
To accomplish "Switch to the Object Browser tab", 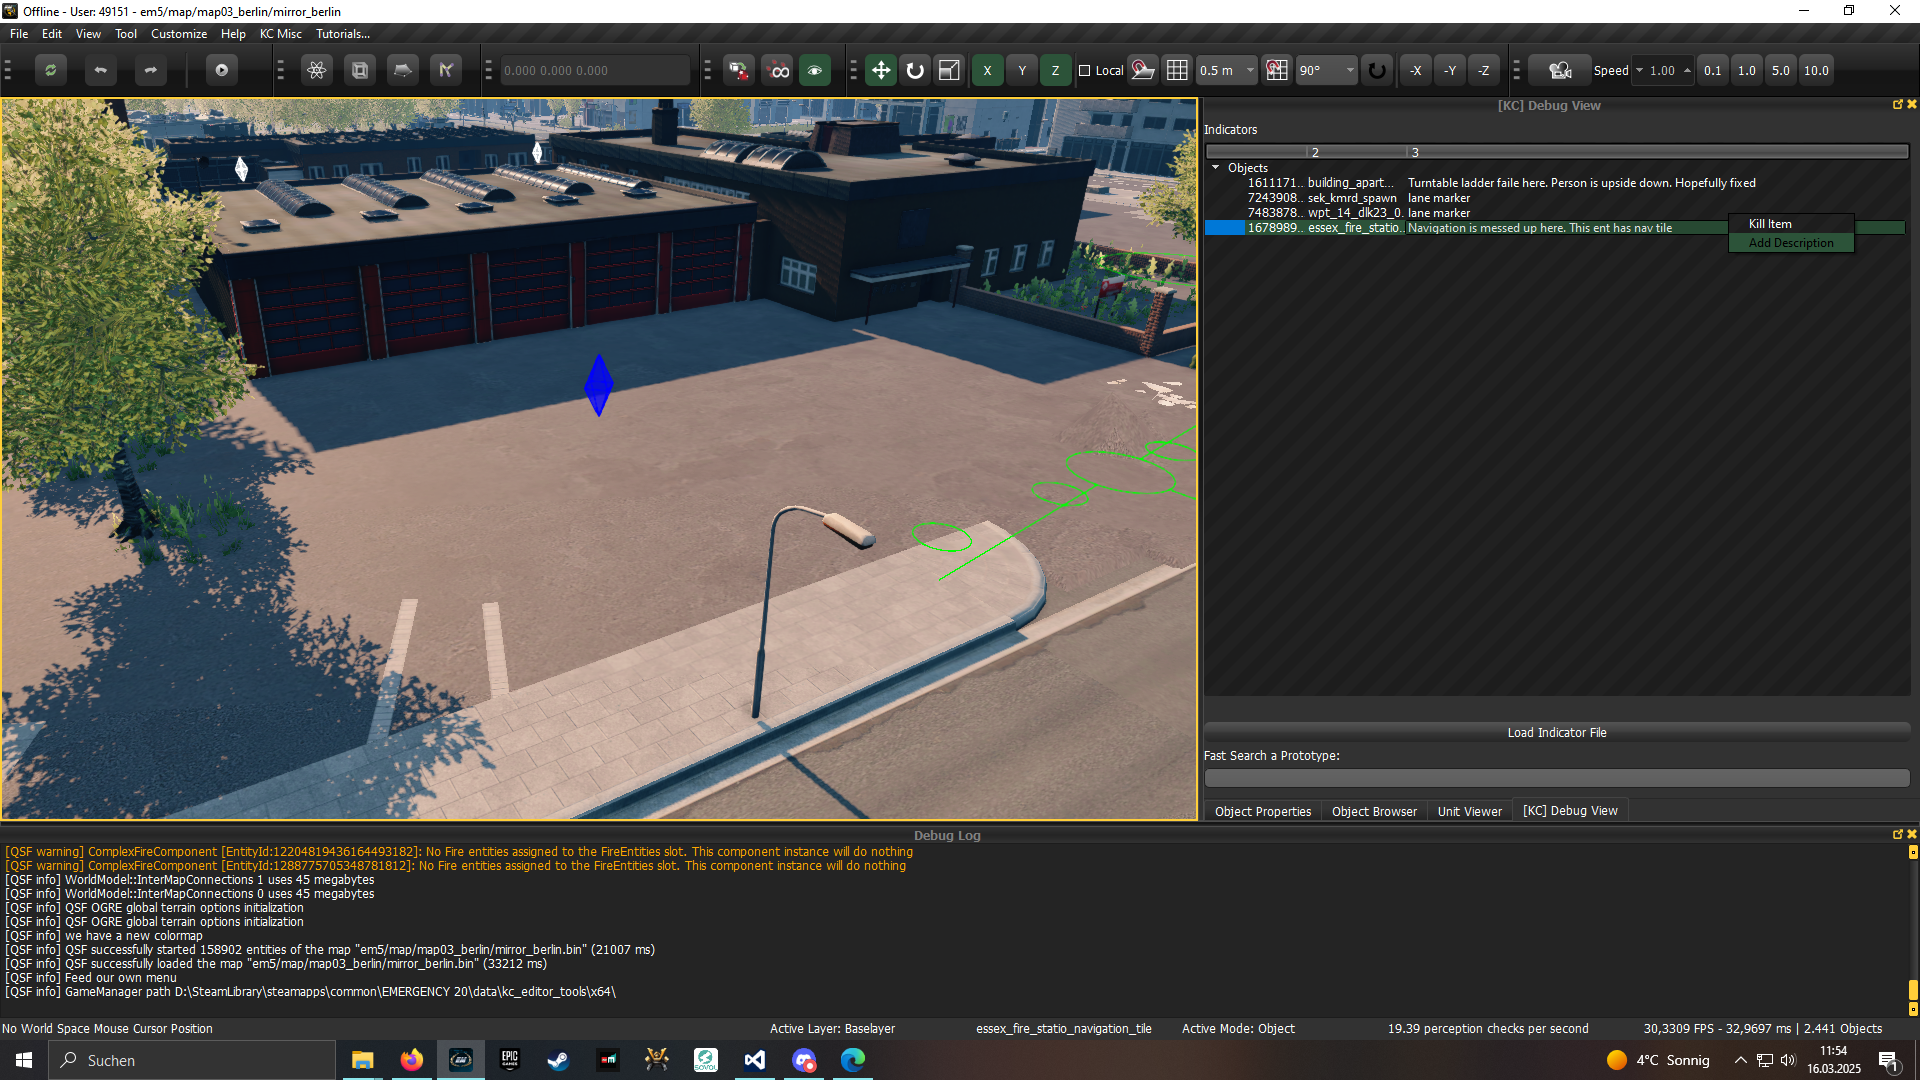I will (x=1374, y=811).
